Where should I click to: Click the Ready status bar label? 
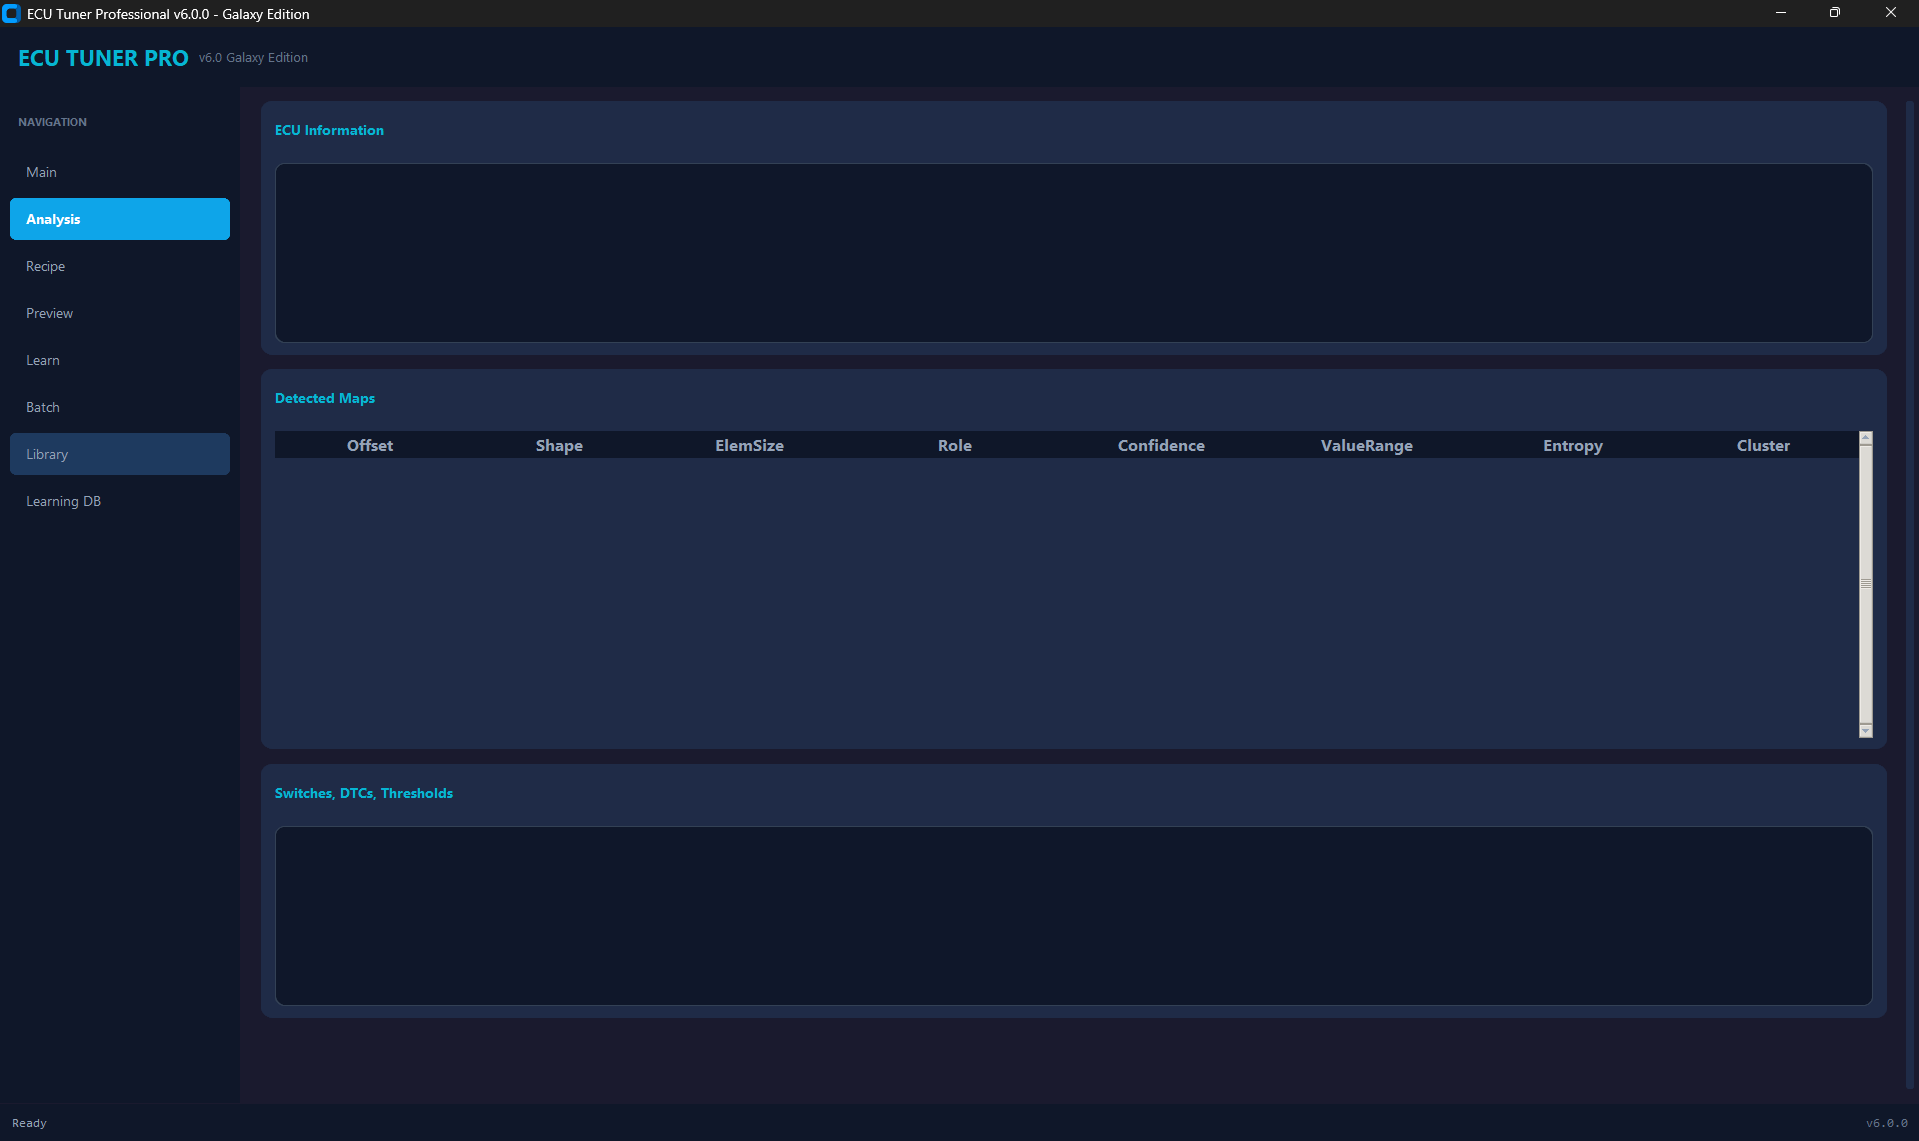[30, 1122]
